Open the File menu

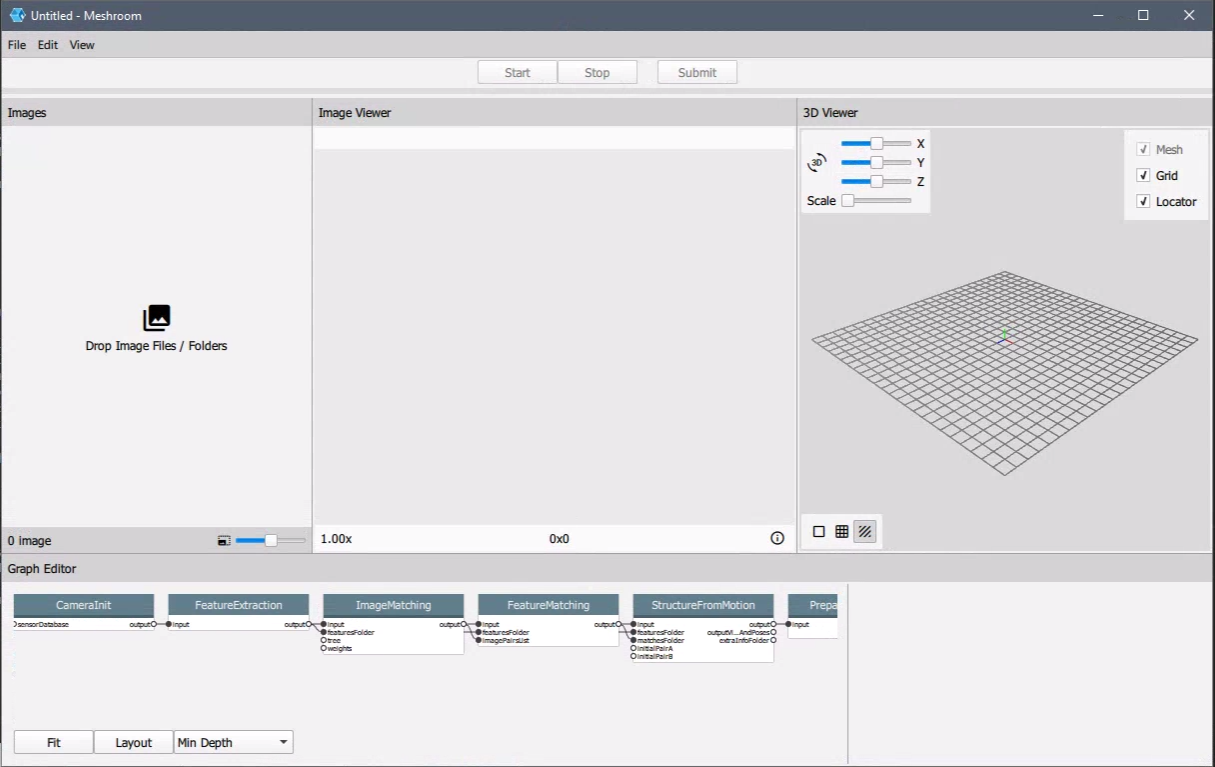(x=17, y=45)
